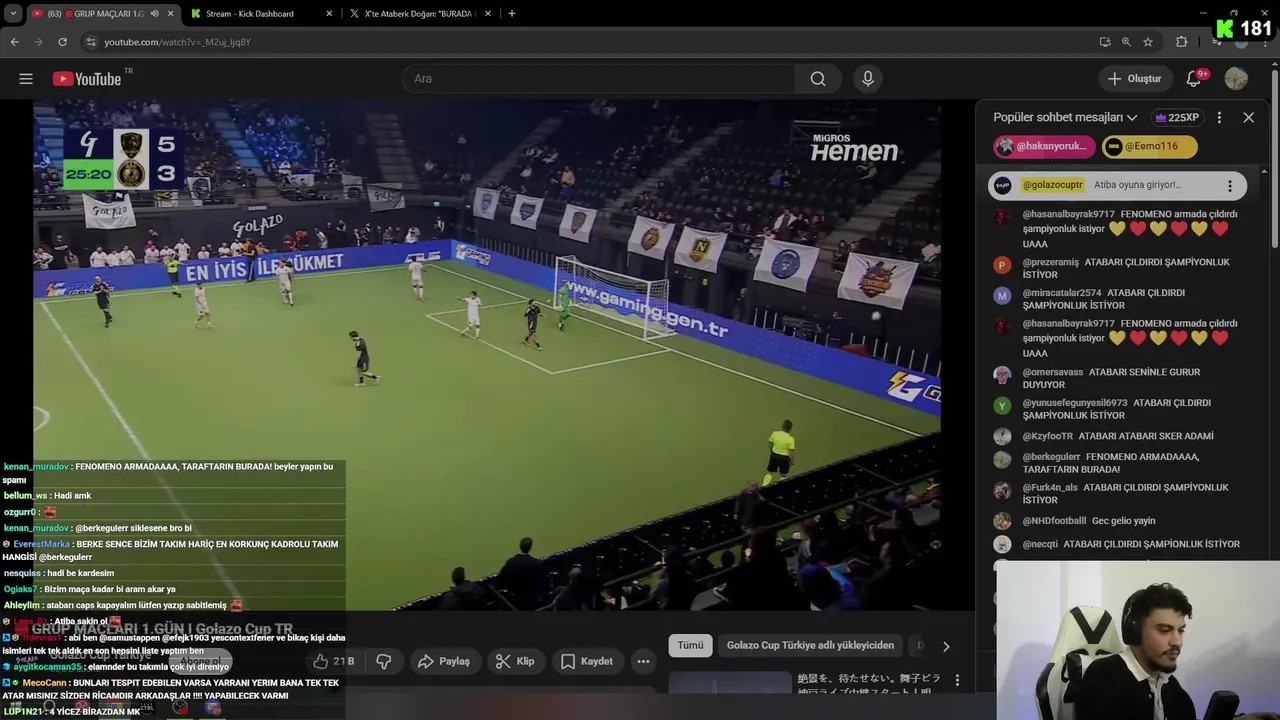Open the YouTube account avatar menu
The height and width of the screenshot is (720, 1280).
(1236, 79)
